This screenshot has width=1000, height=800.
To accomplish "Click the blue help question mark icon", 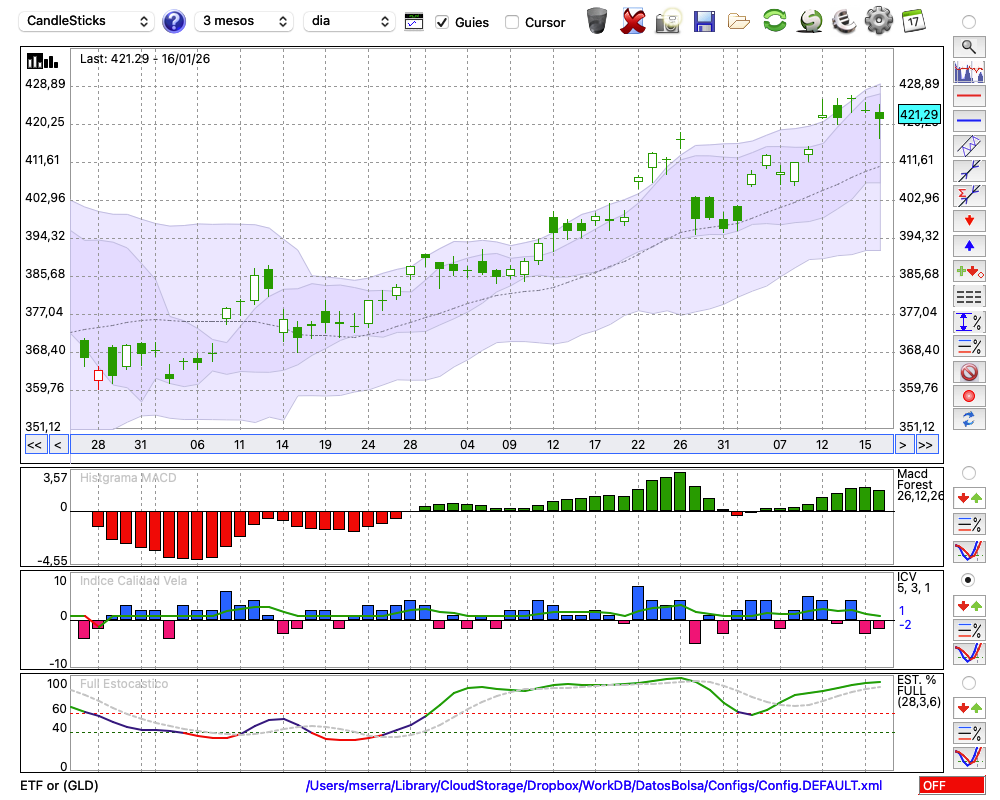I will coord(174,21).
